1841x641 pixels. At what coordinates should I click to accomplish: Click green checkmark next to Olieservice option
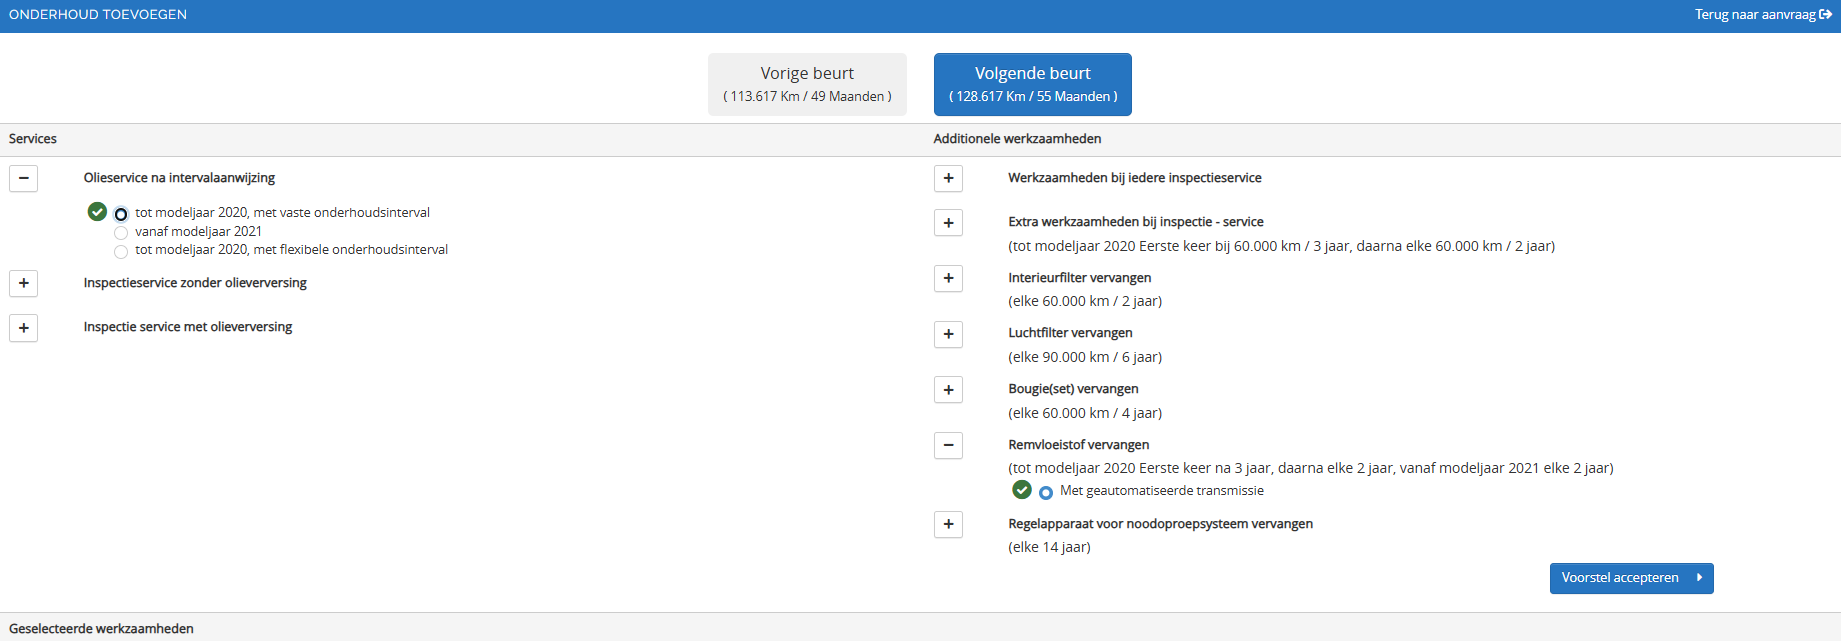point(97,212)
